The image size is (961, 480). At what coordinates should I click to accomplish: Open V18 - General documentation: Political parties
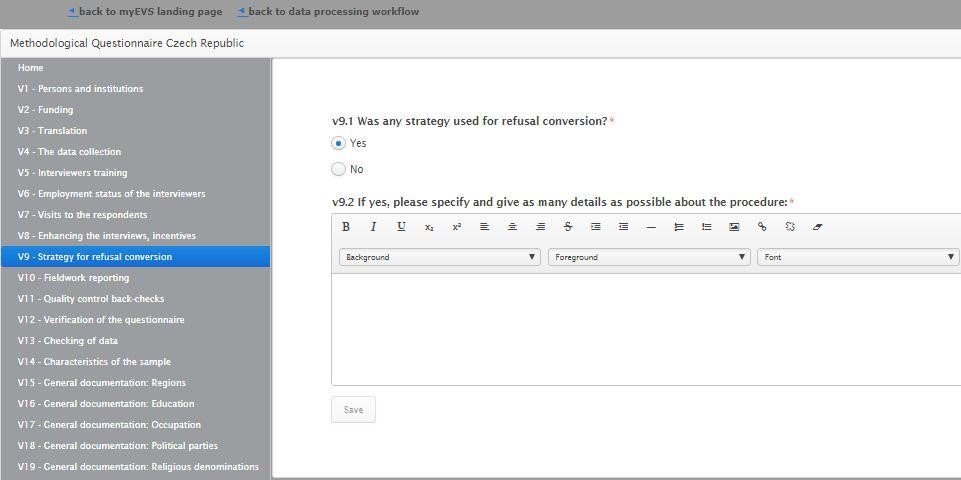click(x=135, y=446)
